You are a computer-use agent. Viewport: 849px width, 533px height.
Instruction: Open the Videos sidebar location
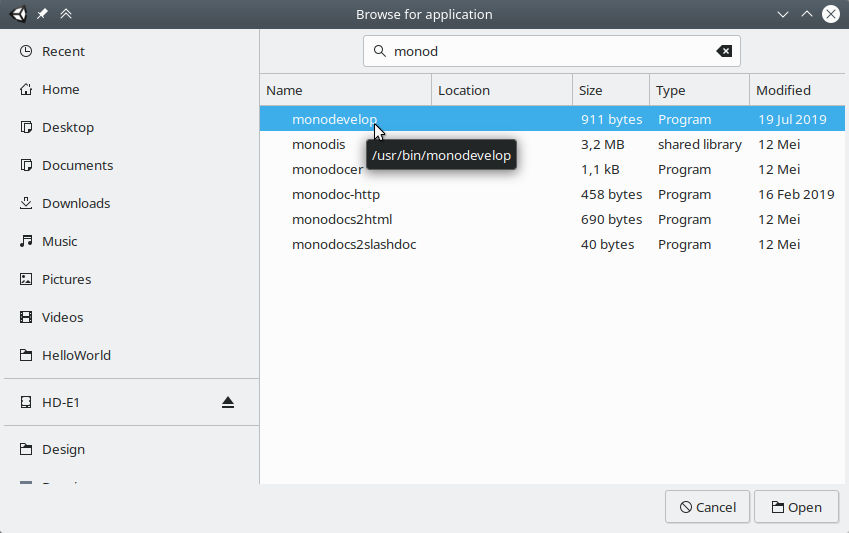[x=62, y=317]
